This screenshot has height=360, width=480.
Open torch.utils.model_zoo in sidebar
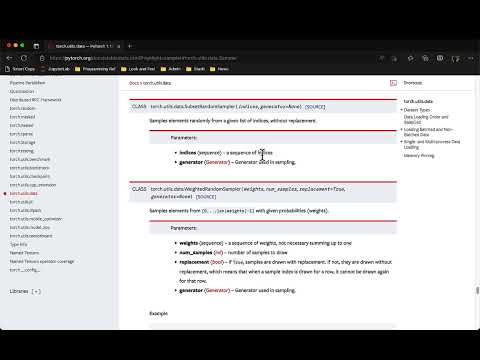click(x=30, y=227)
